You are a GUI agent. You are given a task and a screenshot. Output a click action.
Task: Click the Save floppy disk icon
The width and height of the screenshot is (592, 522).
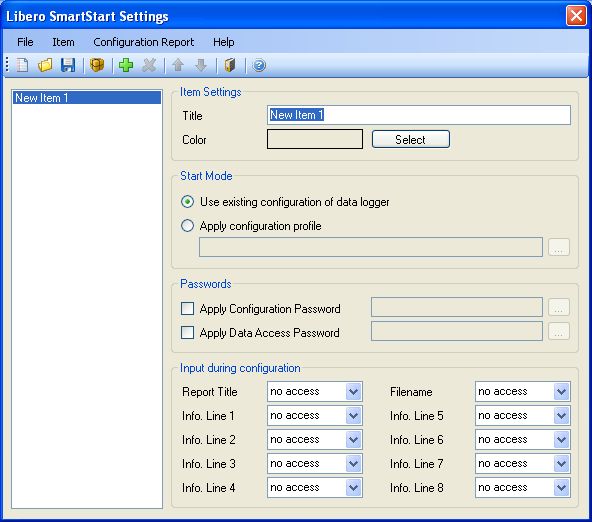(68, 65)
